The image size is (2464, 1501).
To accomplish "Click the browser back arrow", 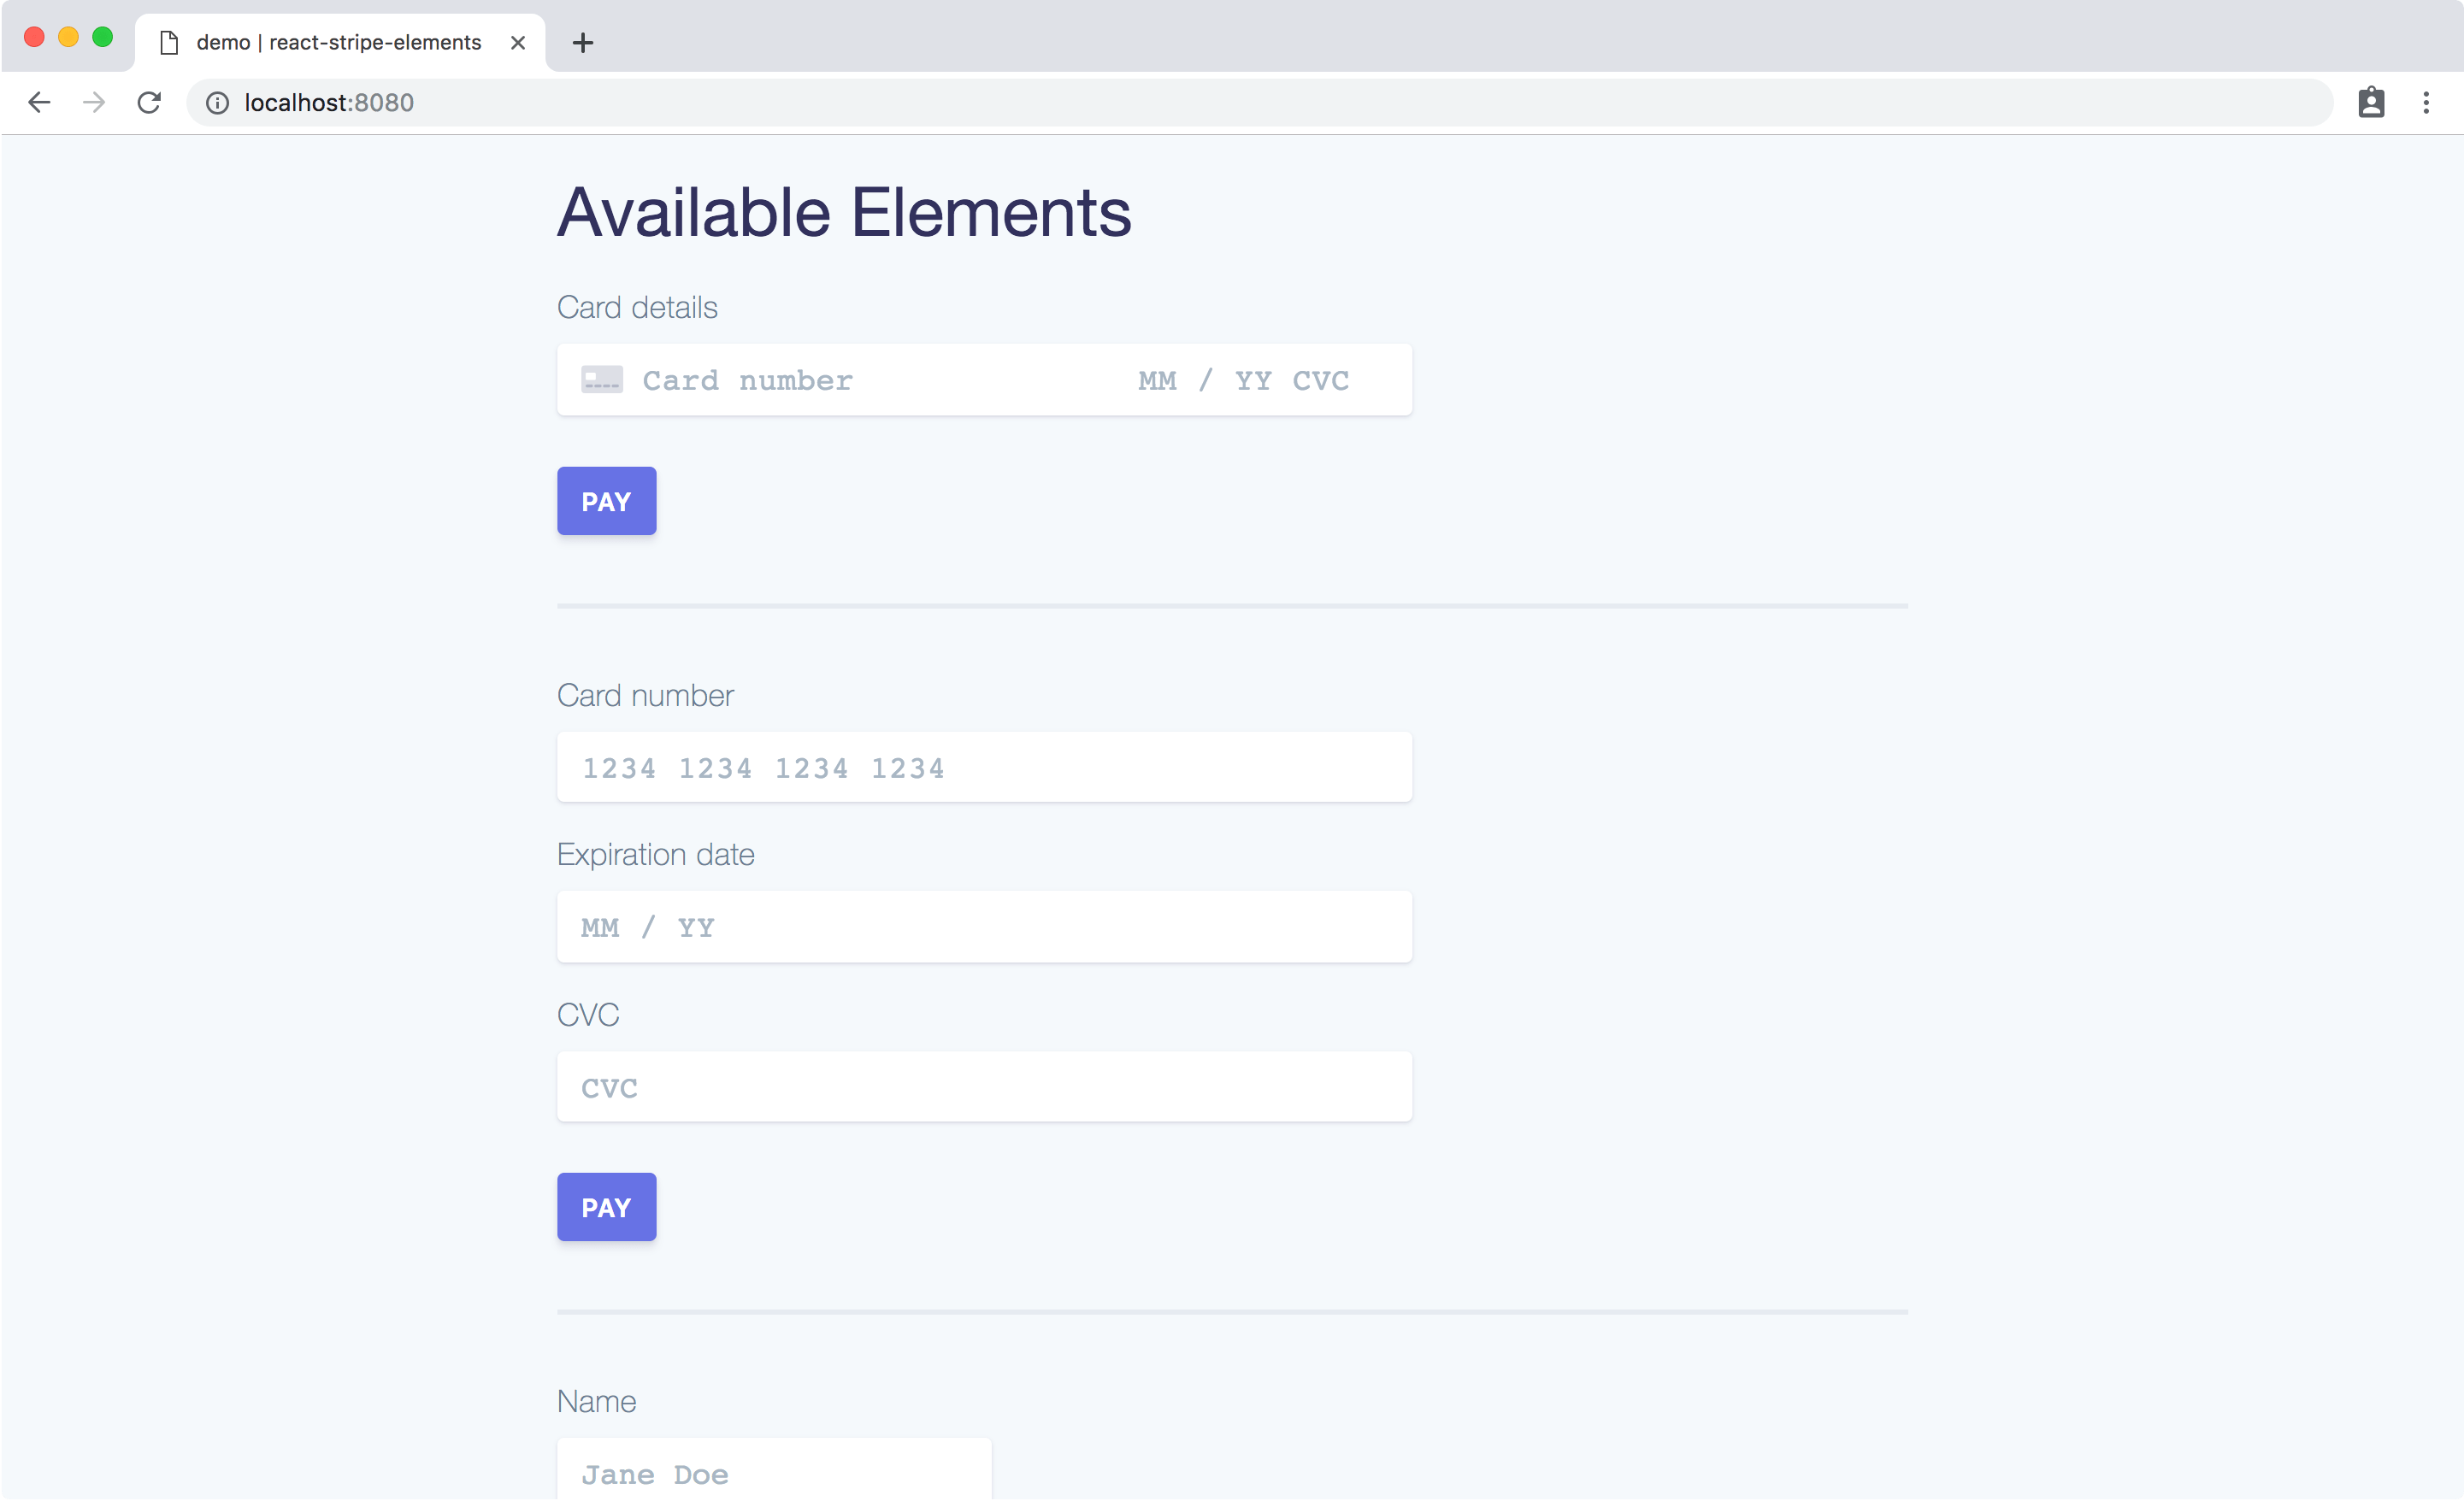I will point(39,102).
